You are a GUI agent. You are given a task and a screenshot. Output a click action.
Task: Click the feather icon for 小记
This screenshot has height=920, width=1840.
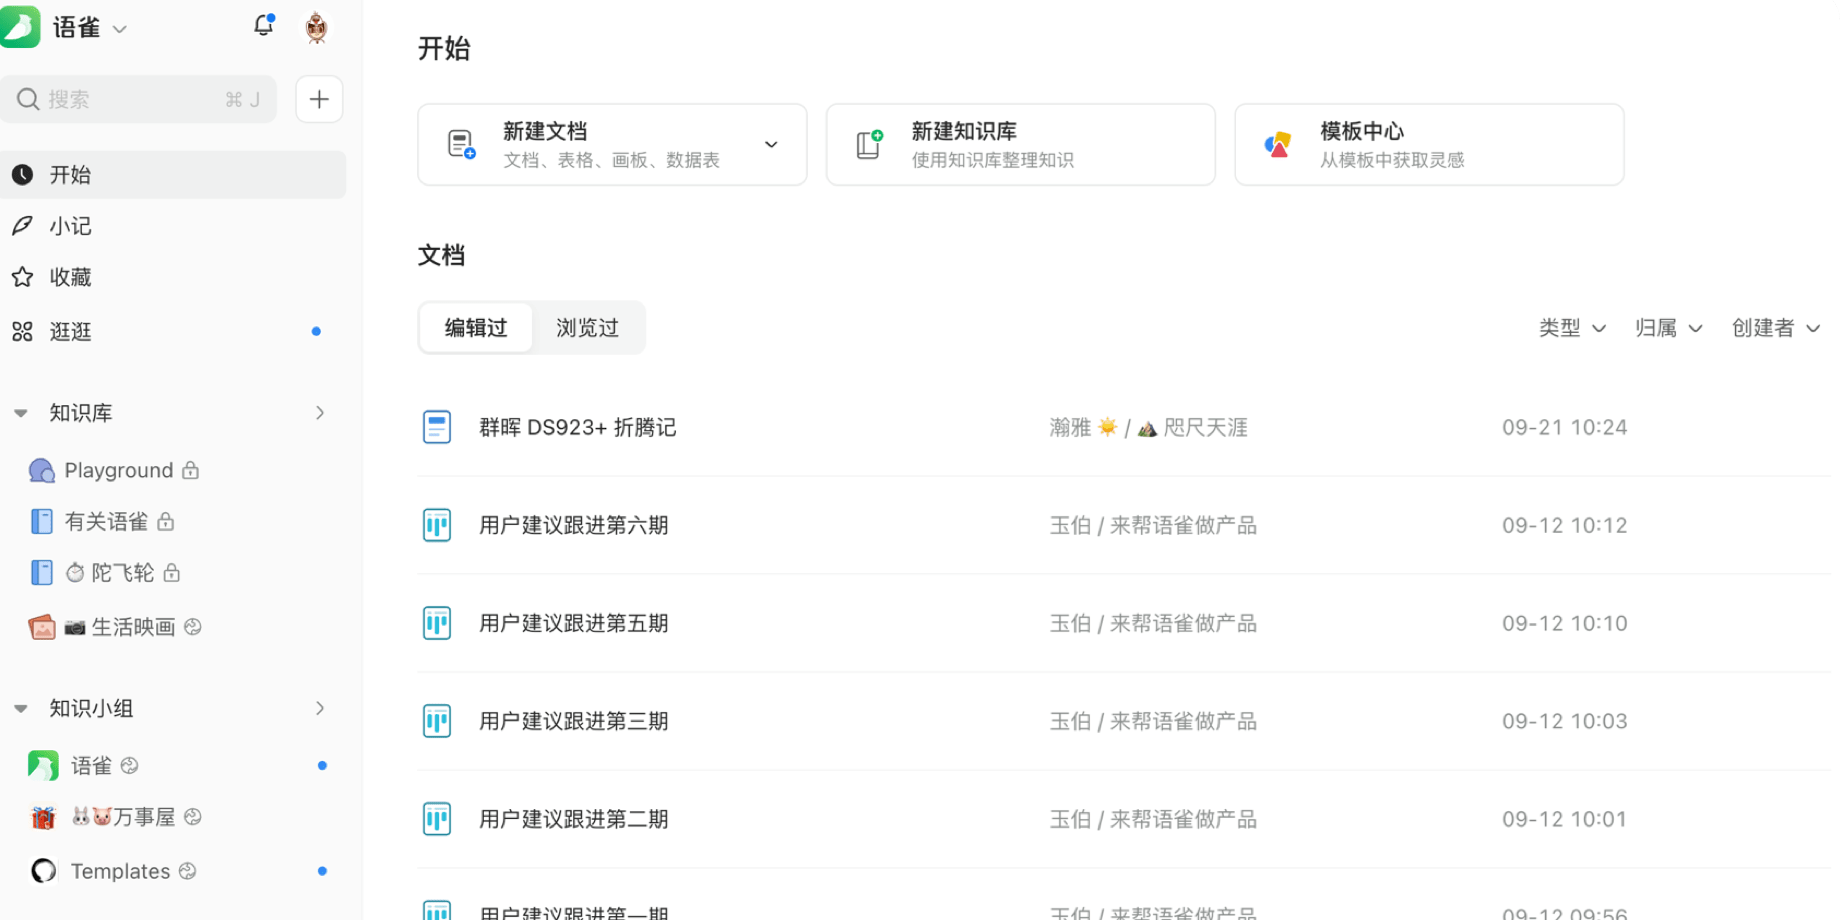(x=23, y=226)
